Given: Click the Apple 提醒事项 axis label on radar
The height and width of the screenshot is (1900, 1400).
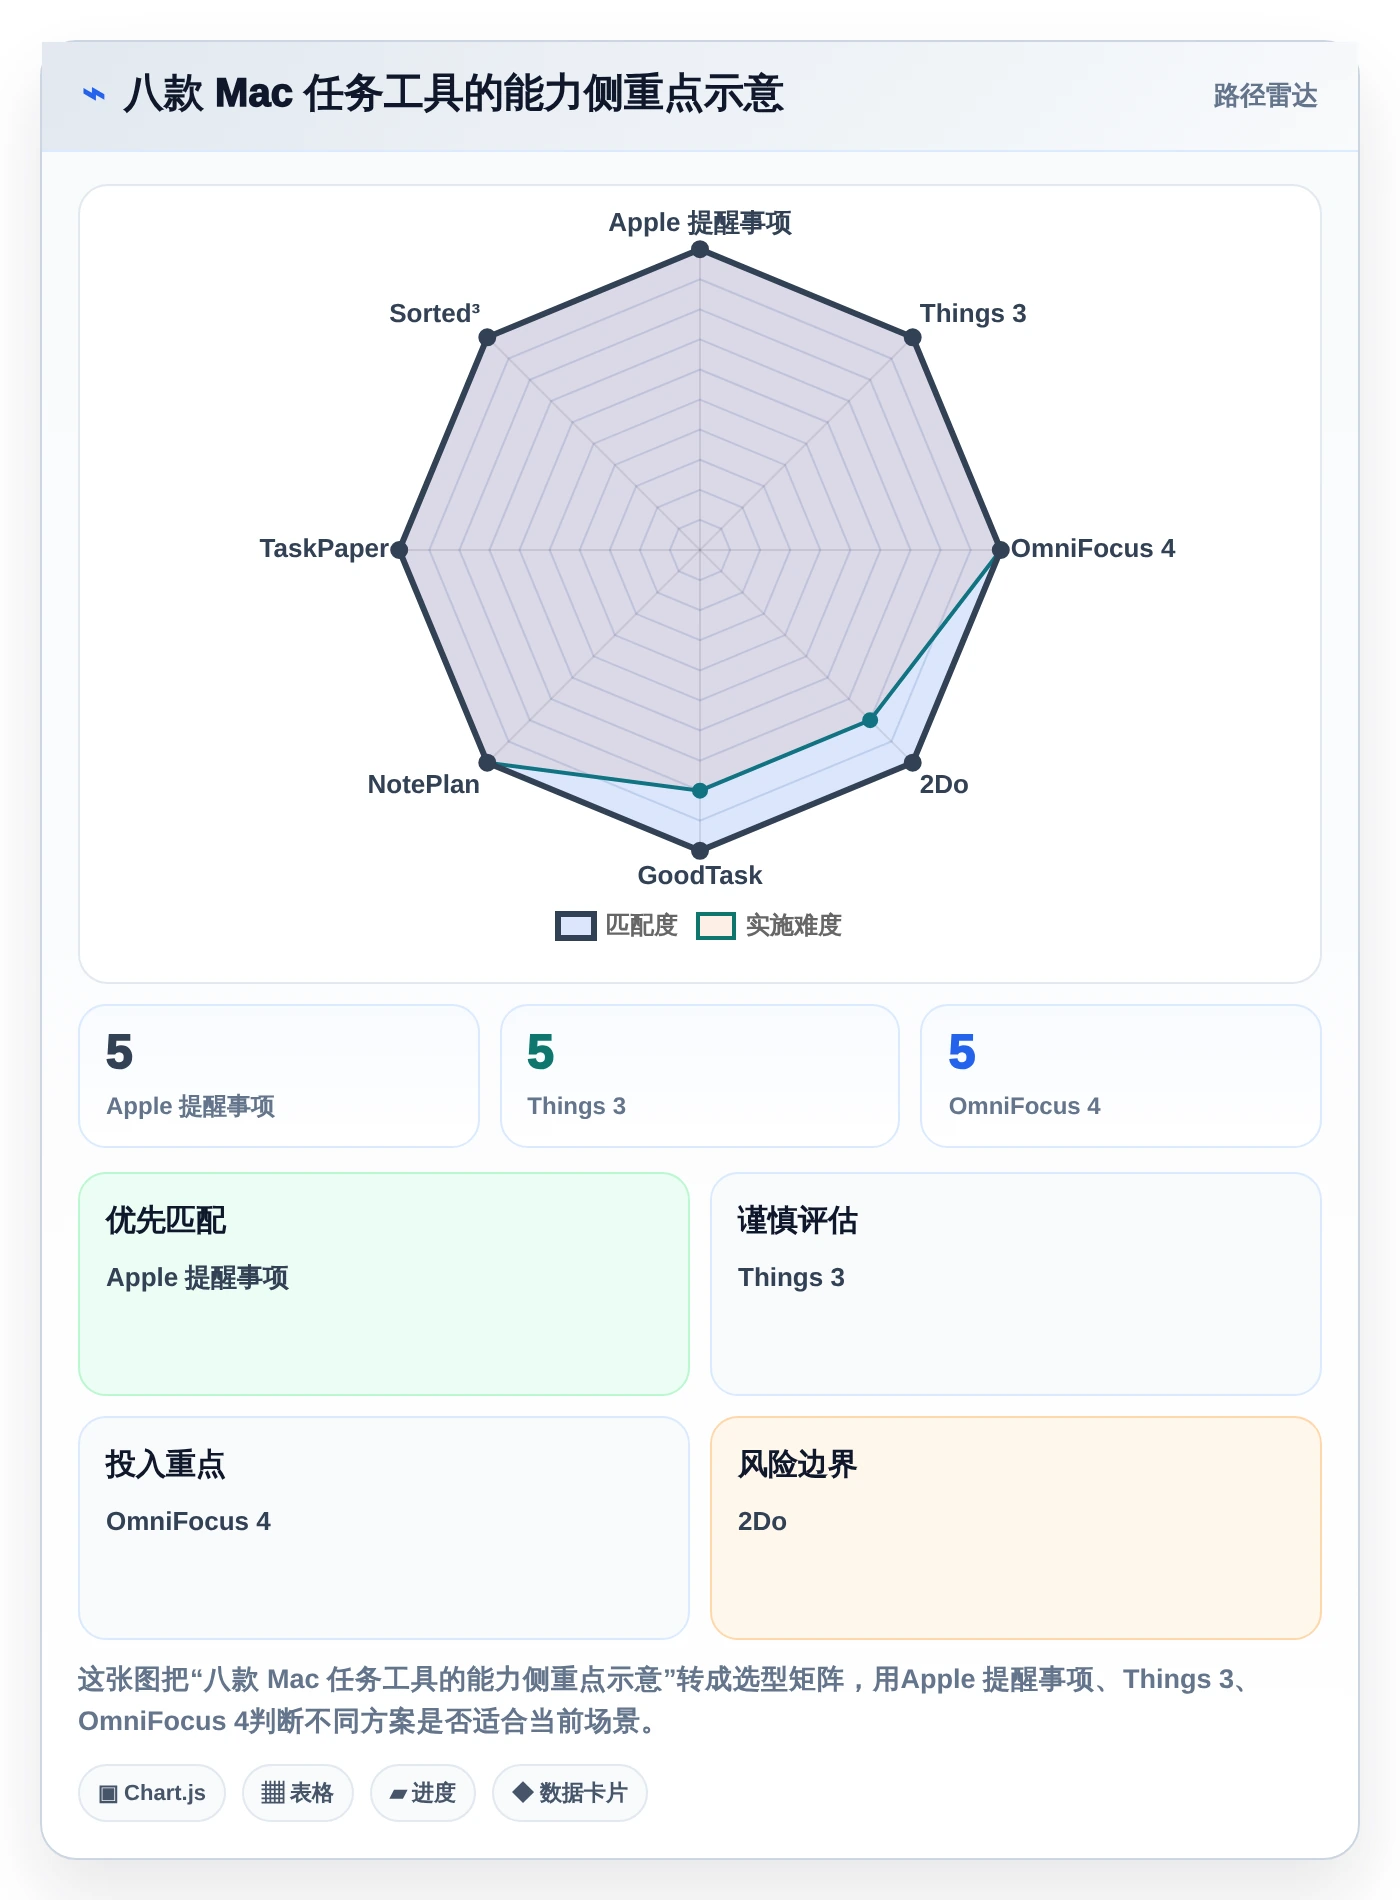Looking at the screenshot, I should tap(700, 222).
